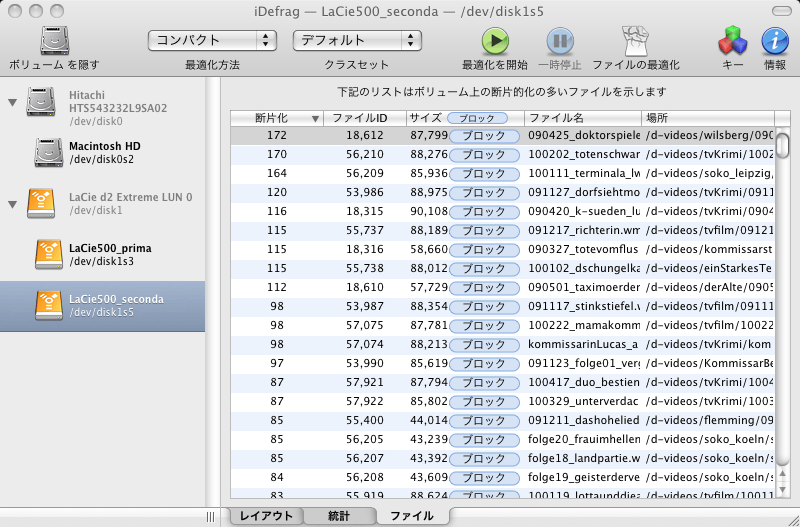Screen dimensions: 800x527
Task: Click the ボリュームを隠す drive icon
Action: coord(55,41)
